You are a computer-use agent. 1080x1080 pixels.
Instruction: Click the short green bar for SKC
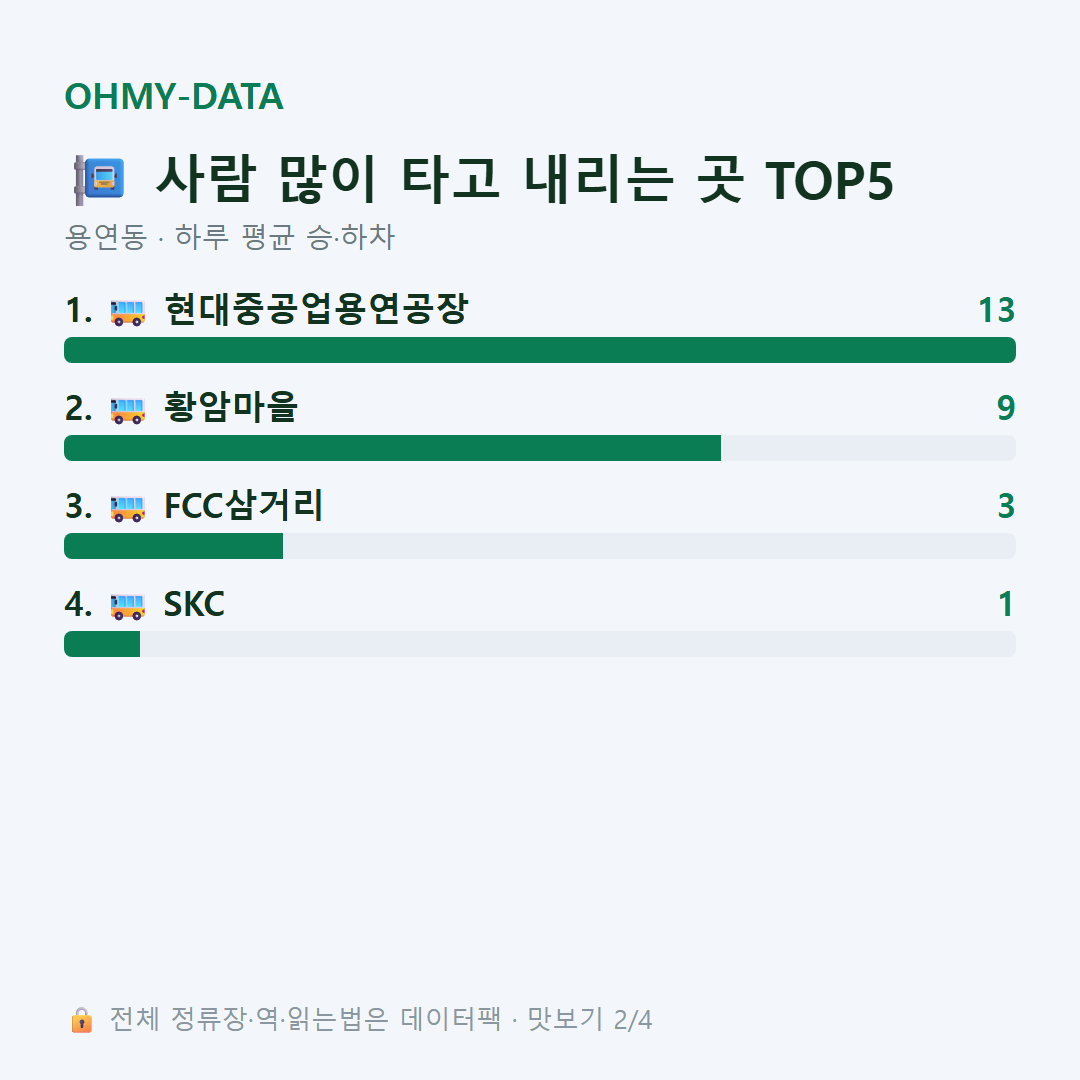coord(102,644)
